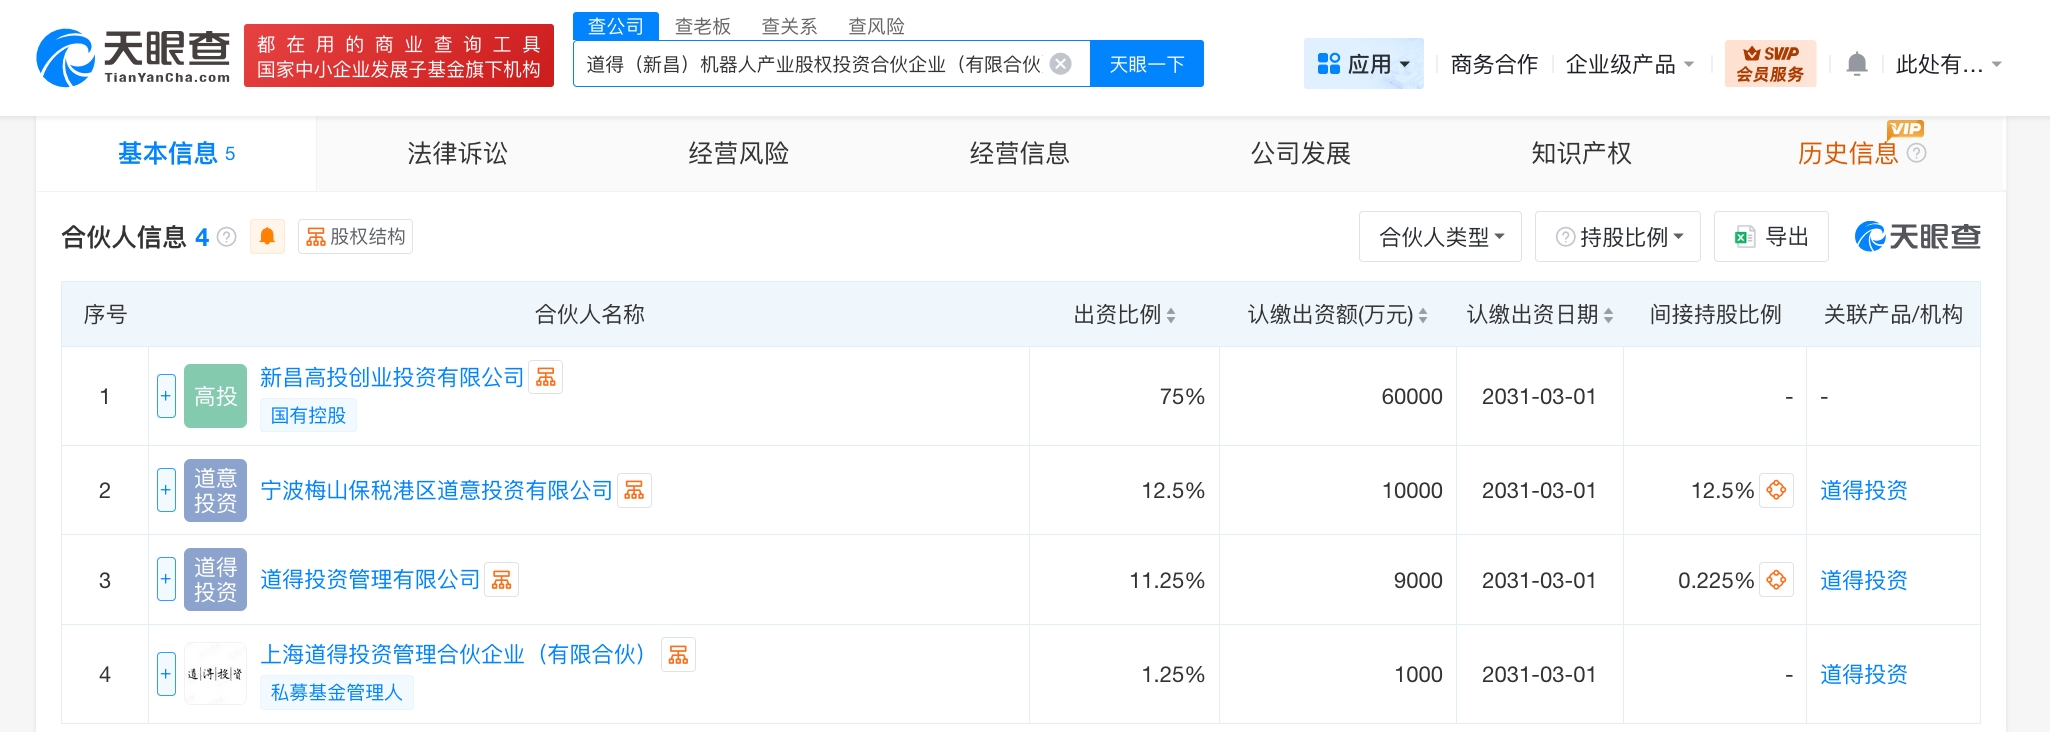Open equity structure icon next to 新昌高投创业投资有限公司
The image size is (2050, 732).
click(546, 377)
